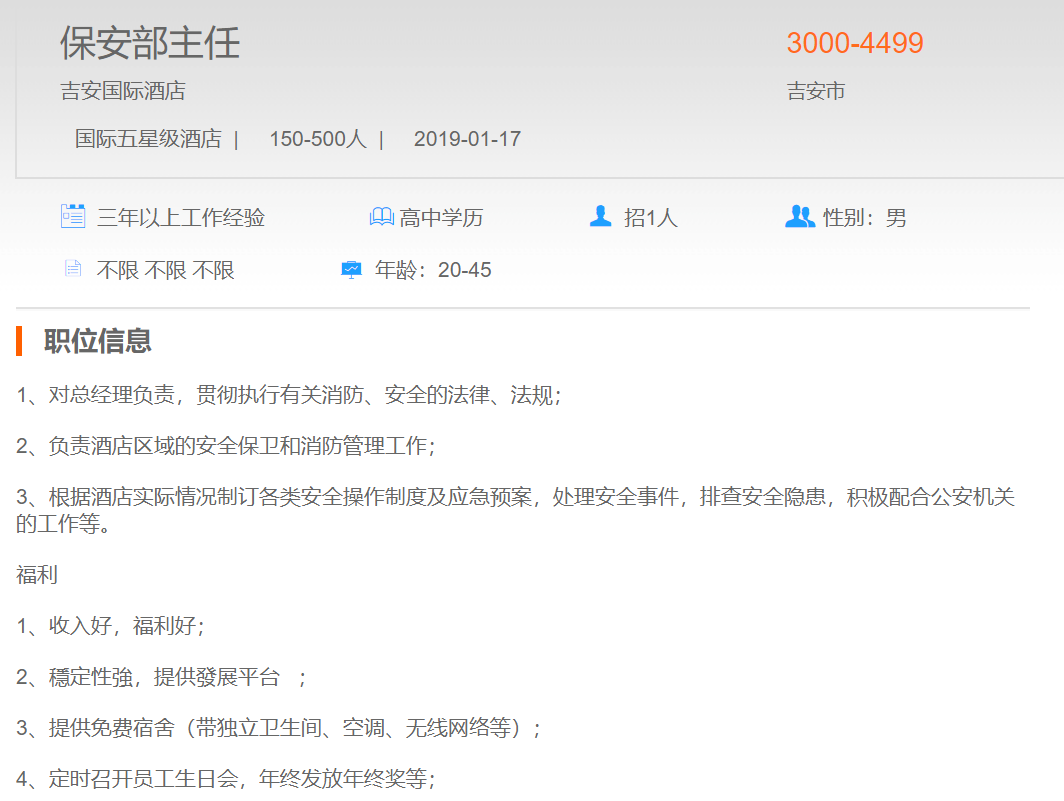Click the presentation board icon beside 年龄：20-45
The width and height of the screenshot is (1064, 801).
tap(351, 269)
